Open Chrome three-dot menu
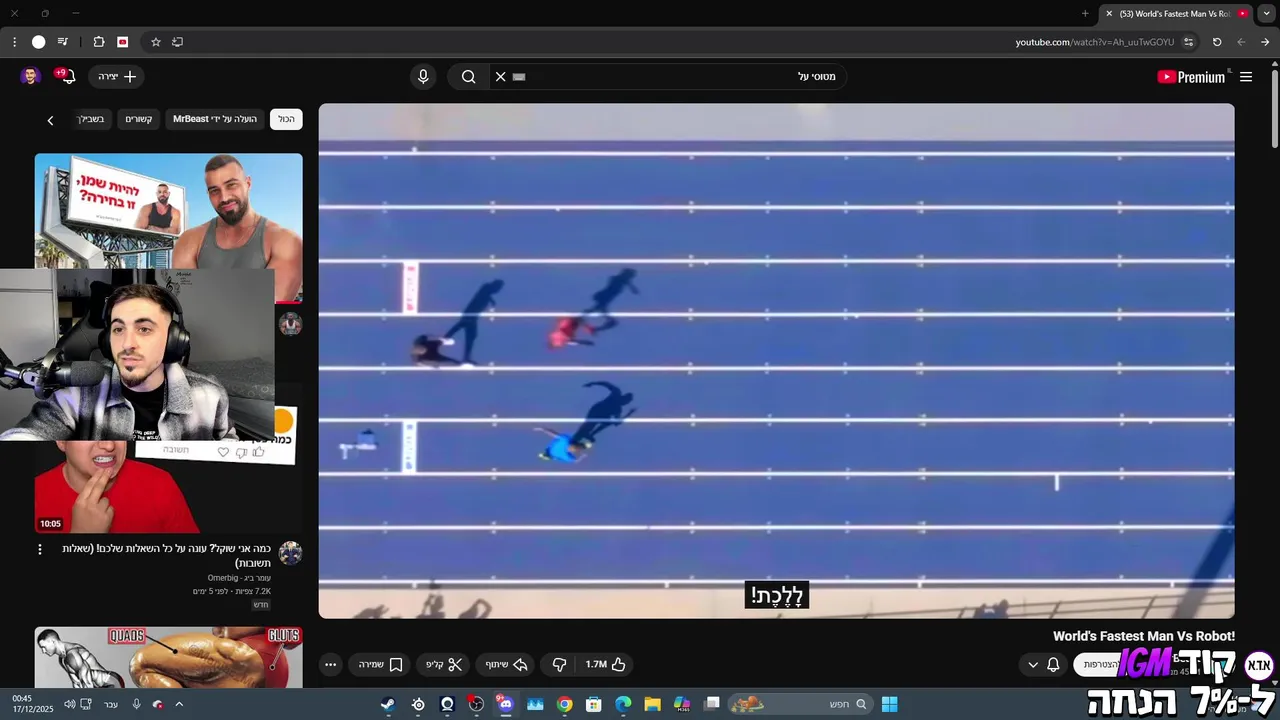1280x720 pixels. click(x=14, y=42)
